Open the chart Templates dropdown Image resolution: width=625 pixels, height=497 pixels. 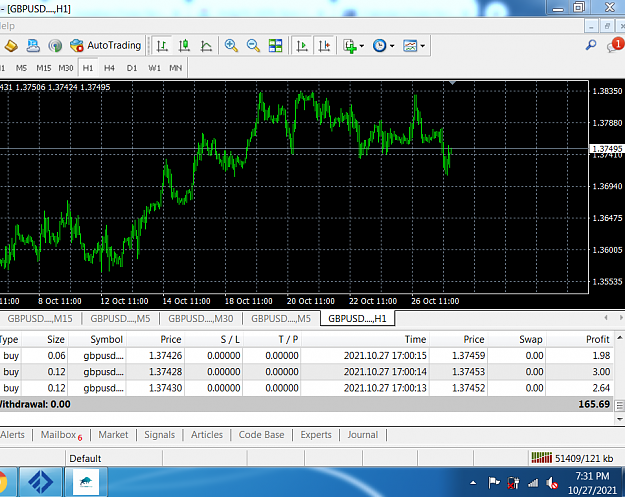pos(414,46)
